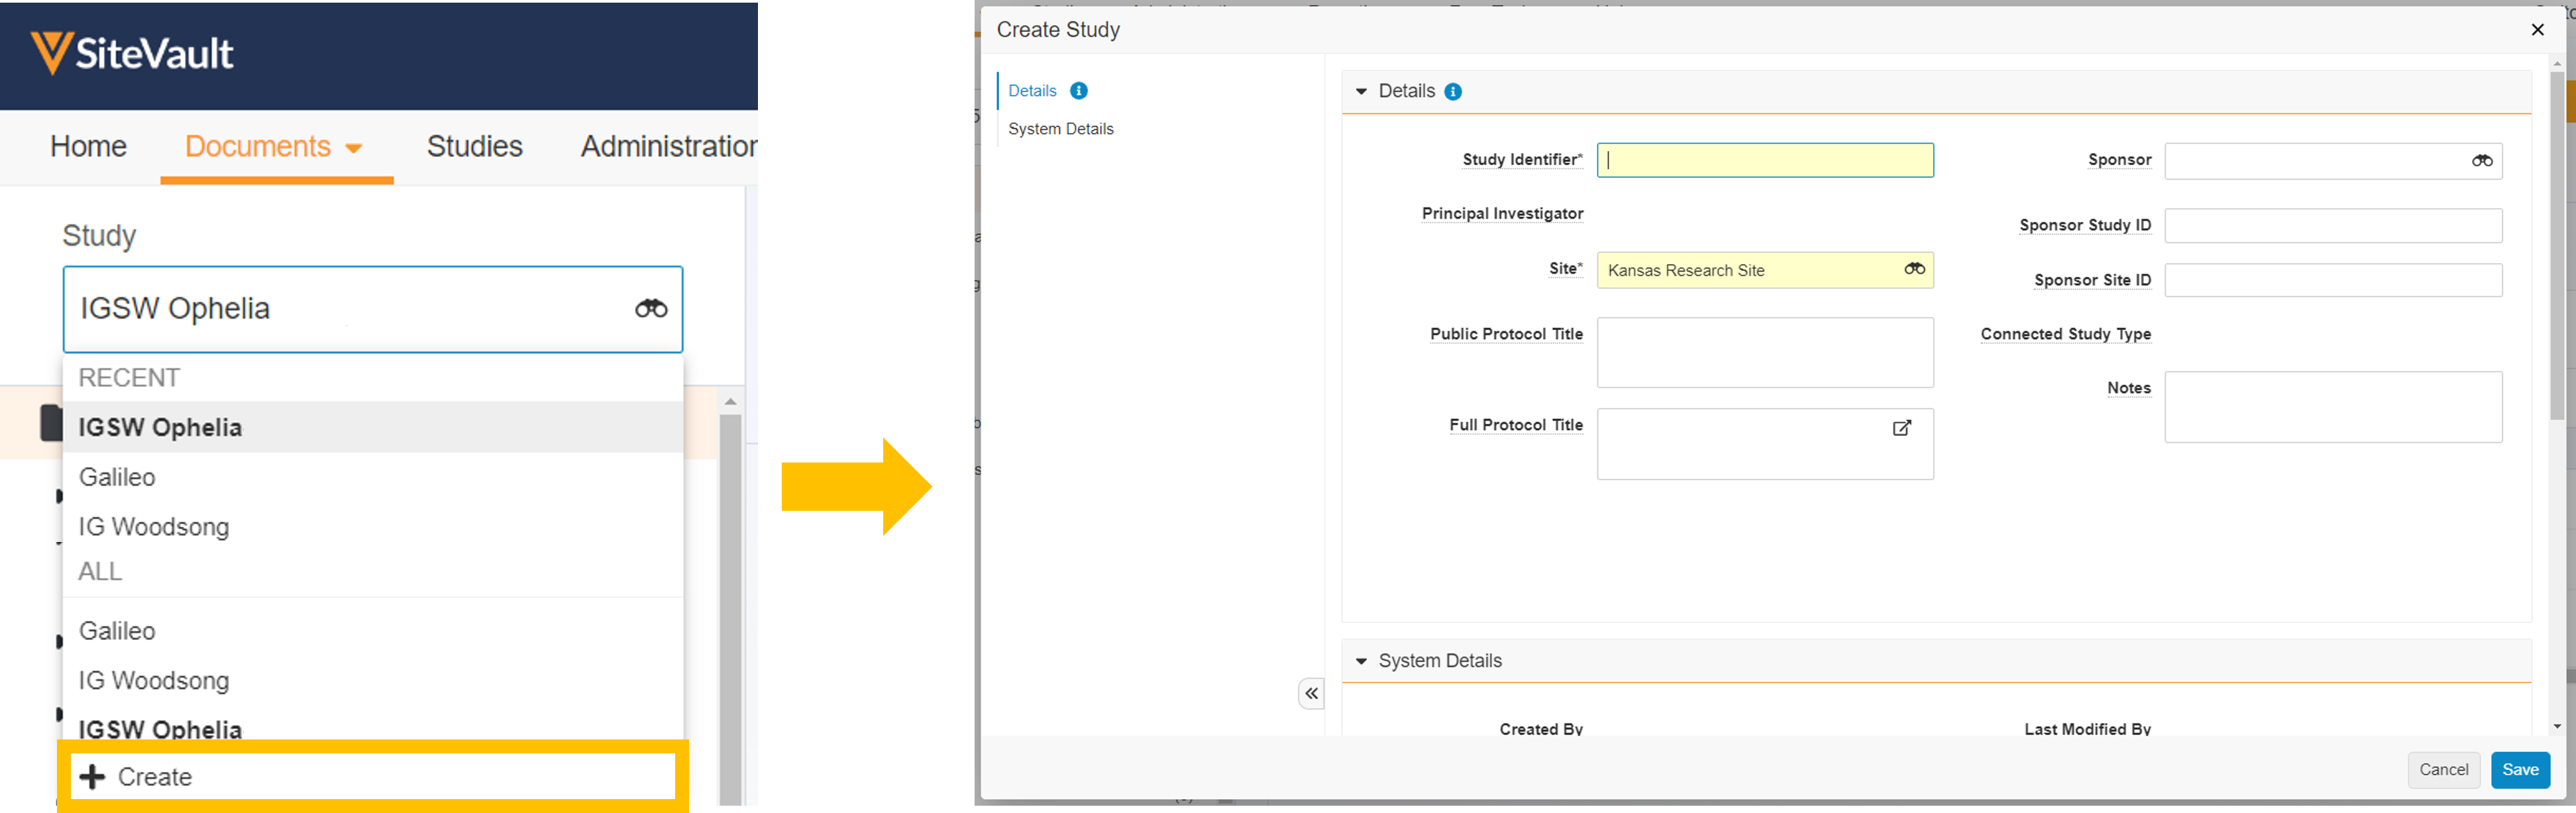Open Full Protocol Title pop-out editor icon

point(1901,428)
